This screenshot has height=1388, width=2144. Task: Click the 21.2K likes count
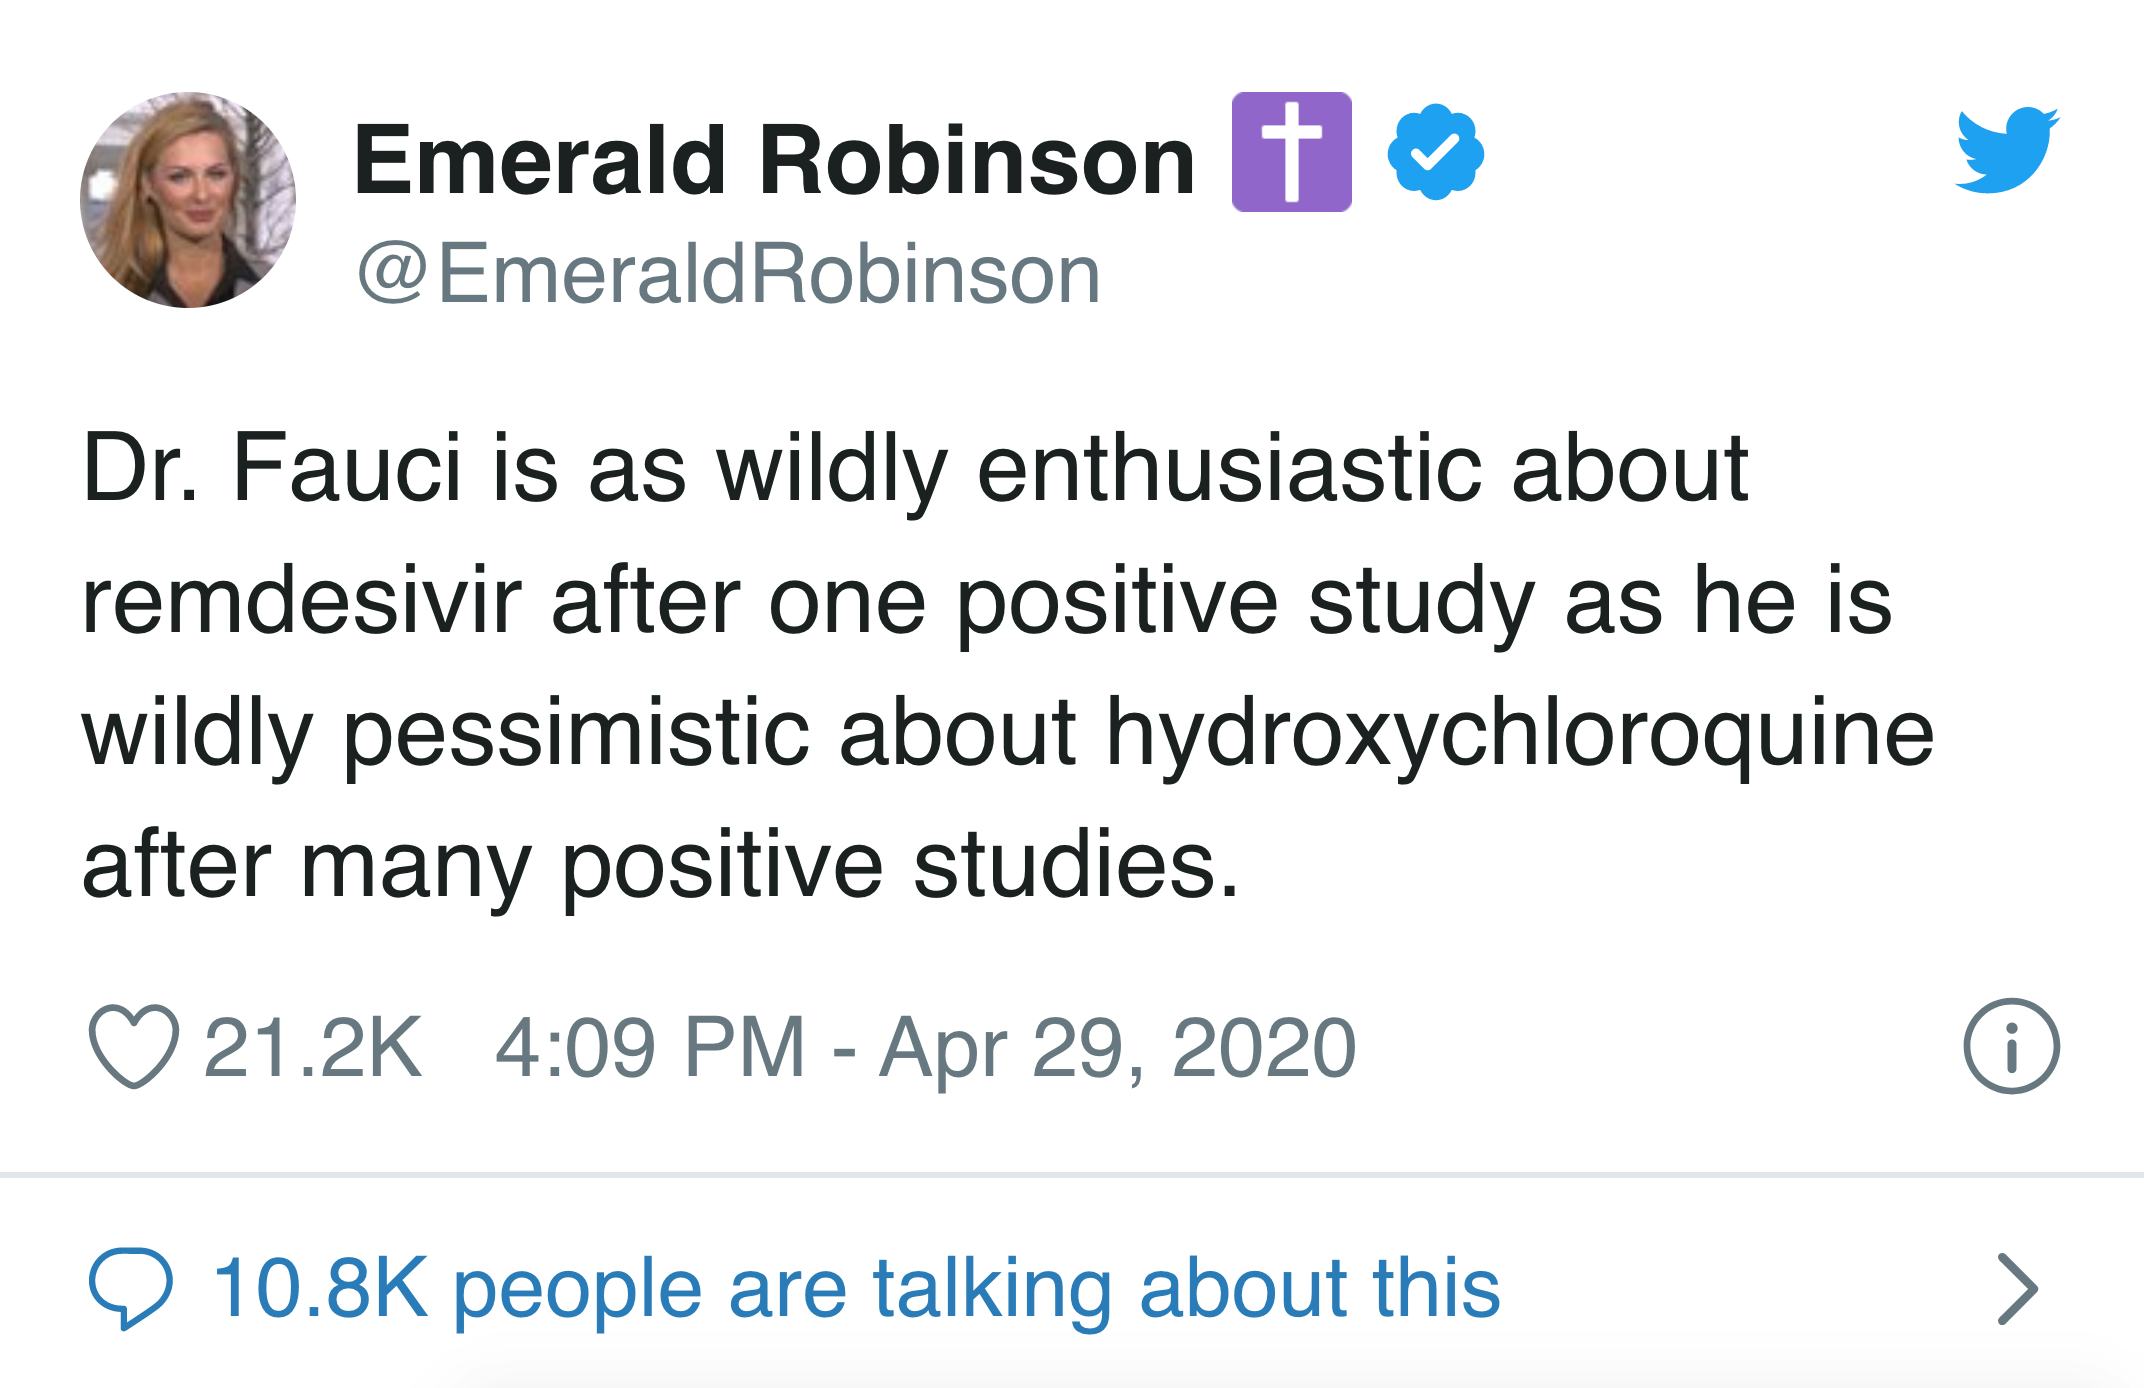coord(313,1048)
